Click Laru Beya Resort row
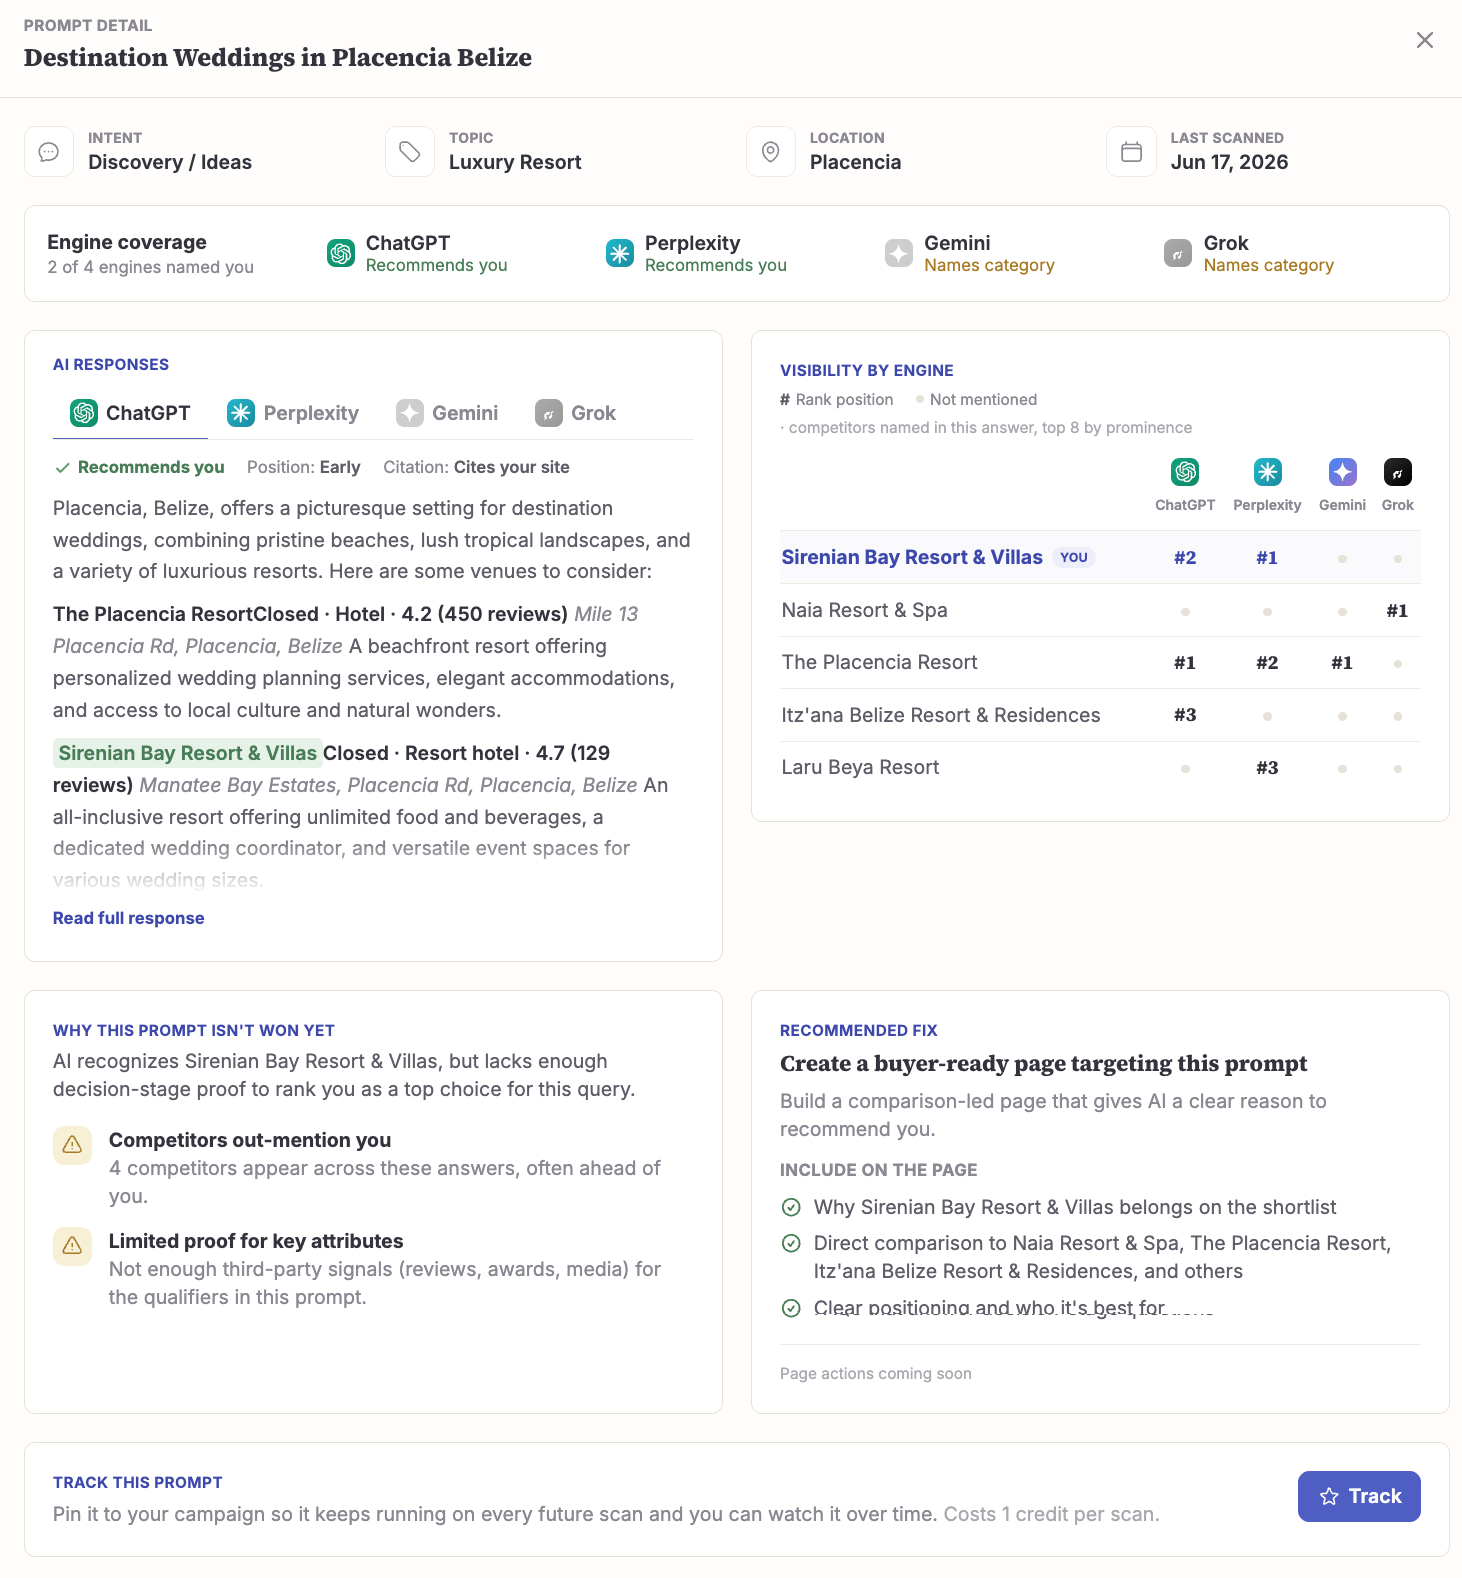1462x1578 pixels. [x=1100, y=767]
